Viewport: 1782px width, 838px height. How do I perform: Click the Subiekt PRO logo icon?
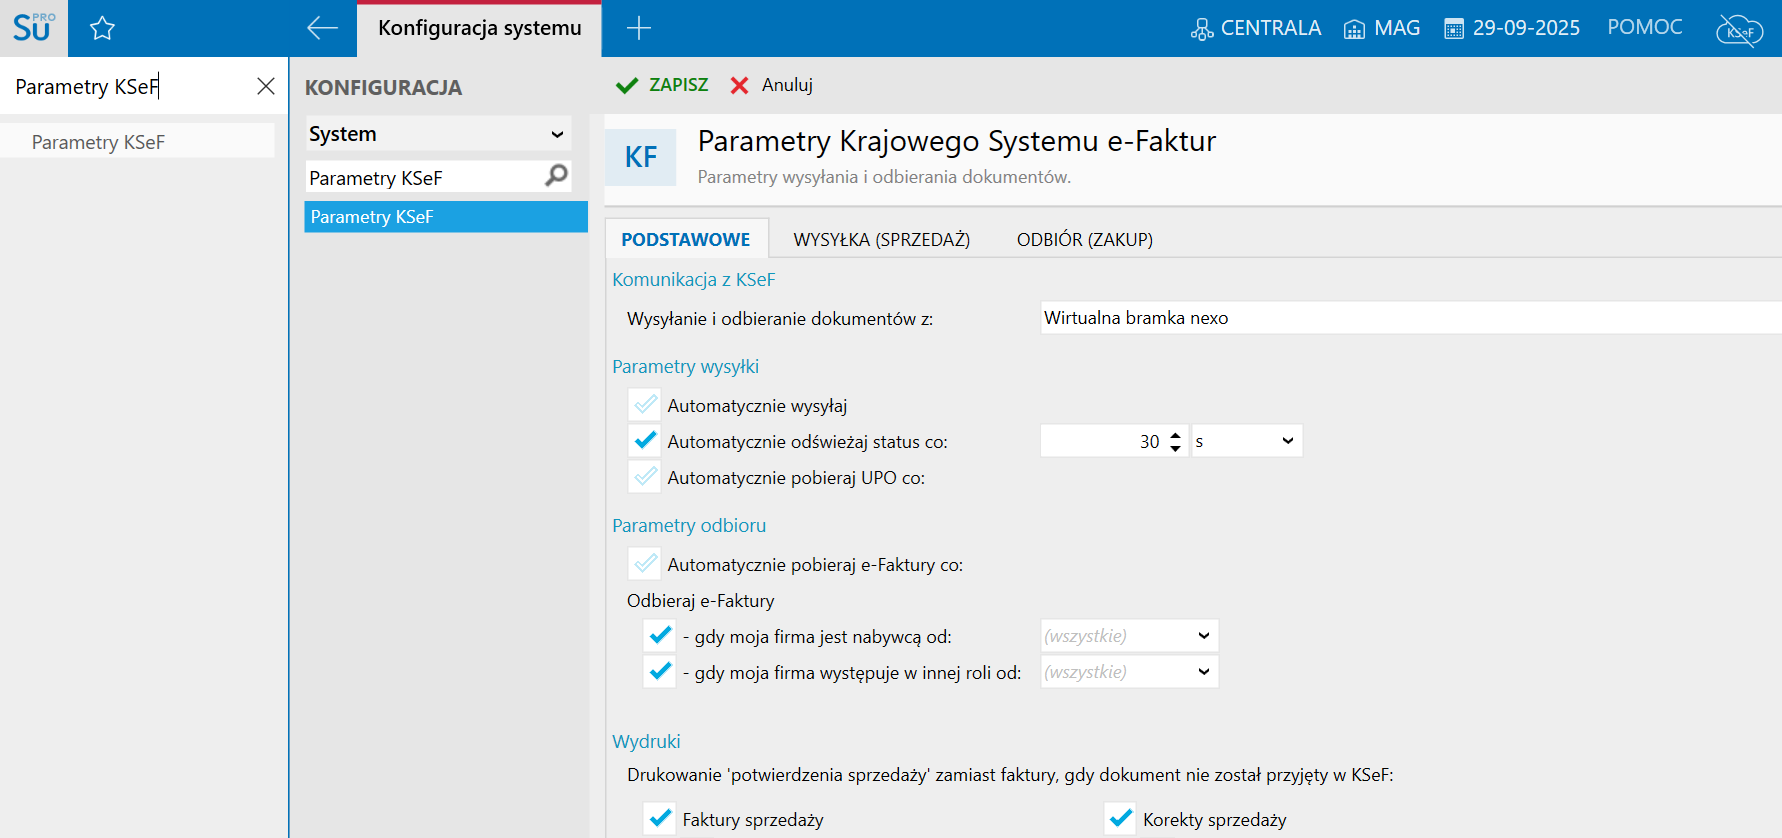coord(33,28)
